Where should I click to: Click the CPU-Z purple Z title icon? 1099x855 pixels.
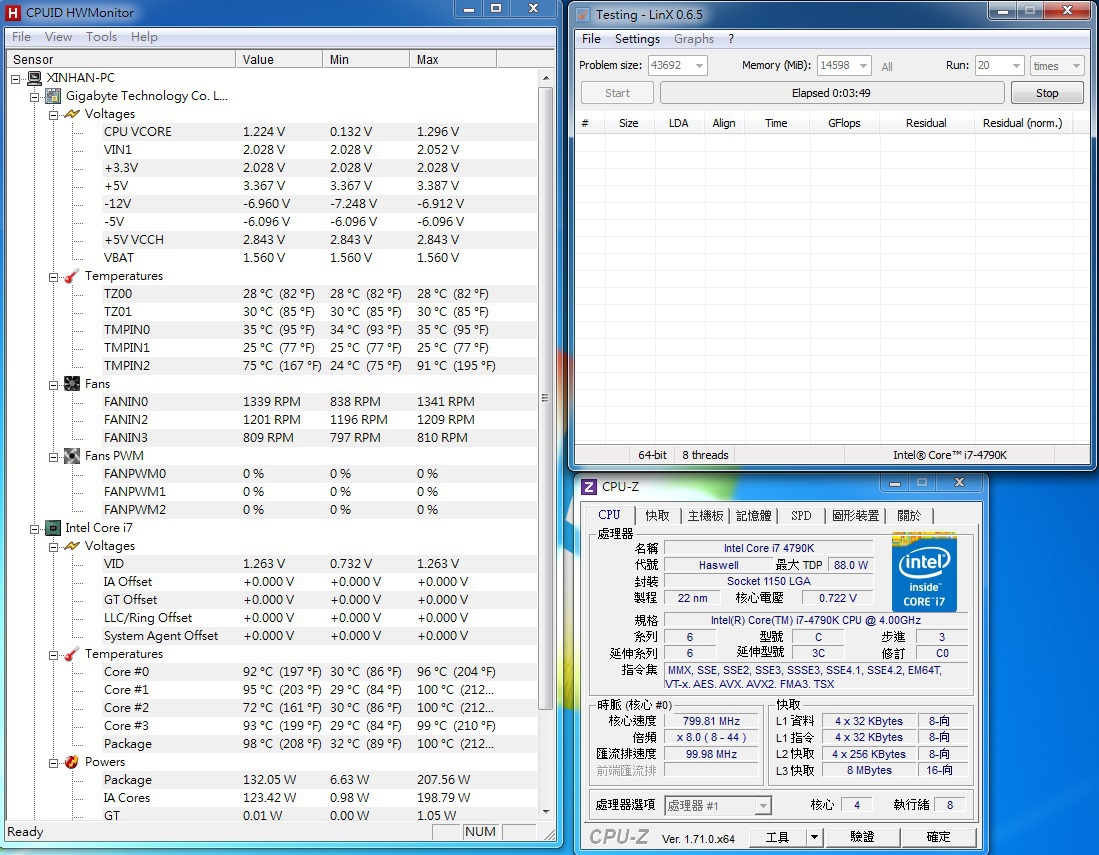[x=589, y=486]
